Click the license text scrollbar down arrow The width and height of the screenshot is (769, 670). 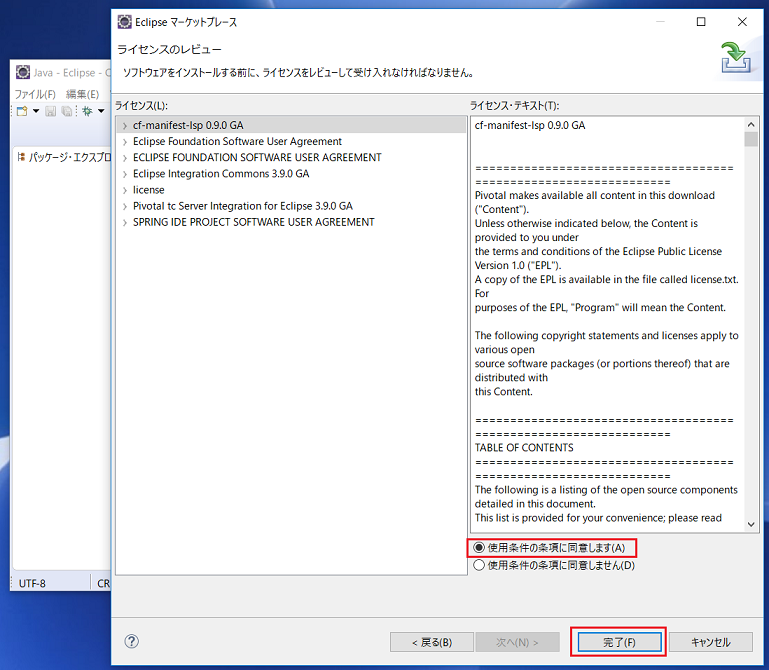point(751,524)
